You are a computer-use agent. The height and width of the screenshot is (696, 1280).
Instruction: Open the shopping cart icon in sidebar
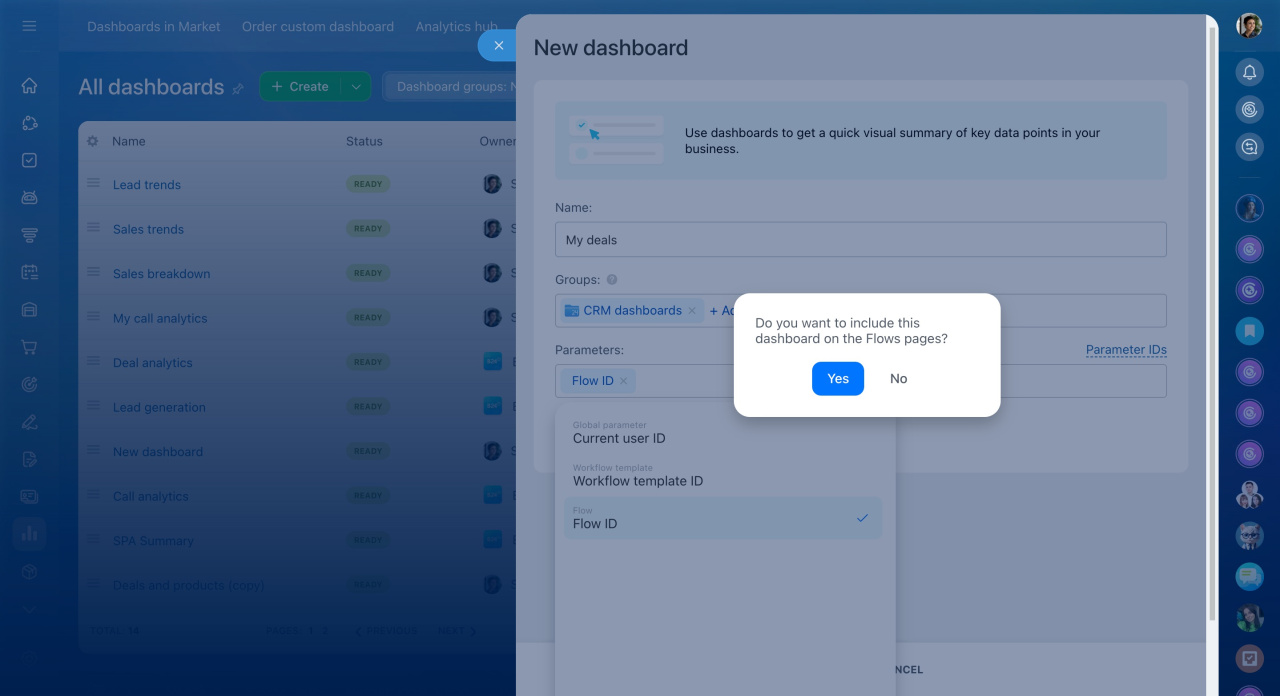click(x=29, y=347)
